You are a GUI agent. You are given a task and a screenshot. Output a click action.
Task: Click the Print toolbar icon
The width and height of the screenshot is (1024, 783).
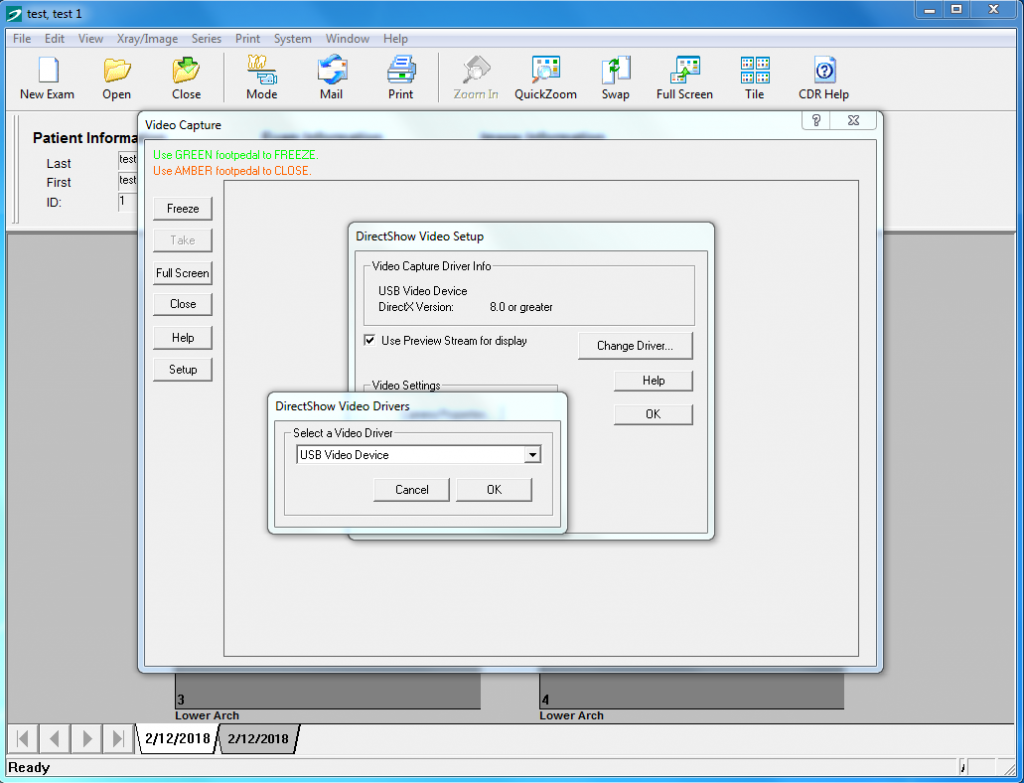pyautogui.click(x=400, y=77)
